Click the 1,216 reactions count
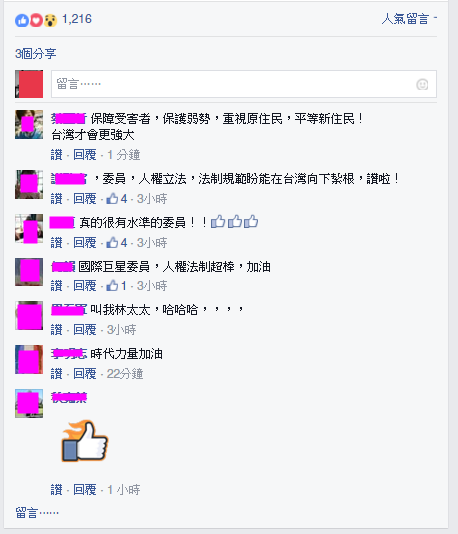The width and height of the screenshot is (458, 534). coord(77,19)
